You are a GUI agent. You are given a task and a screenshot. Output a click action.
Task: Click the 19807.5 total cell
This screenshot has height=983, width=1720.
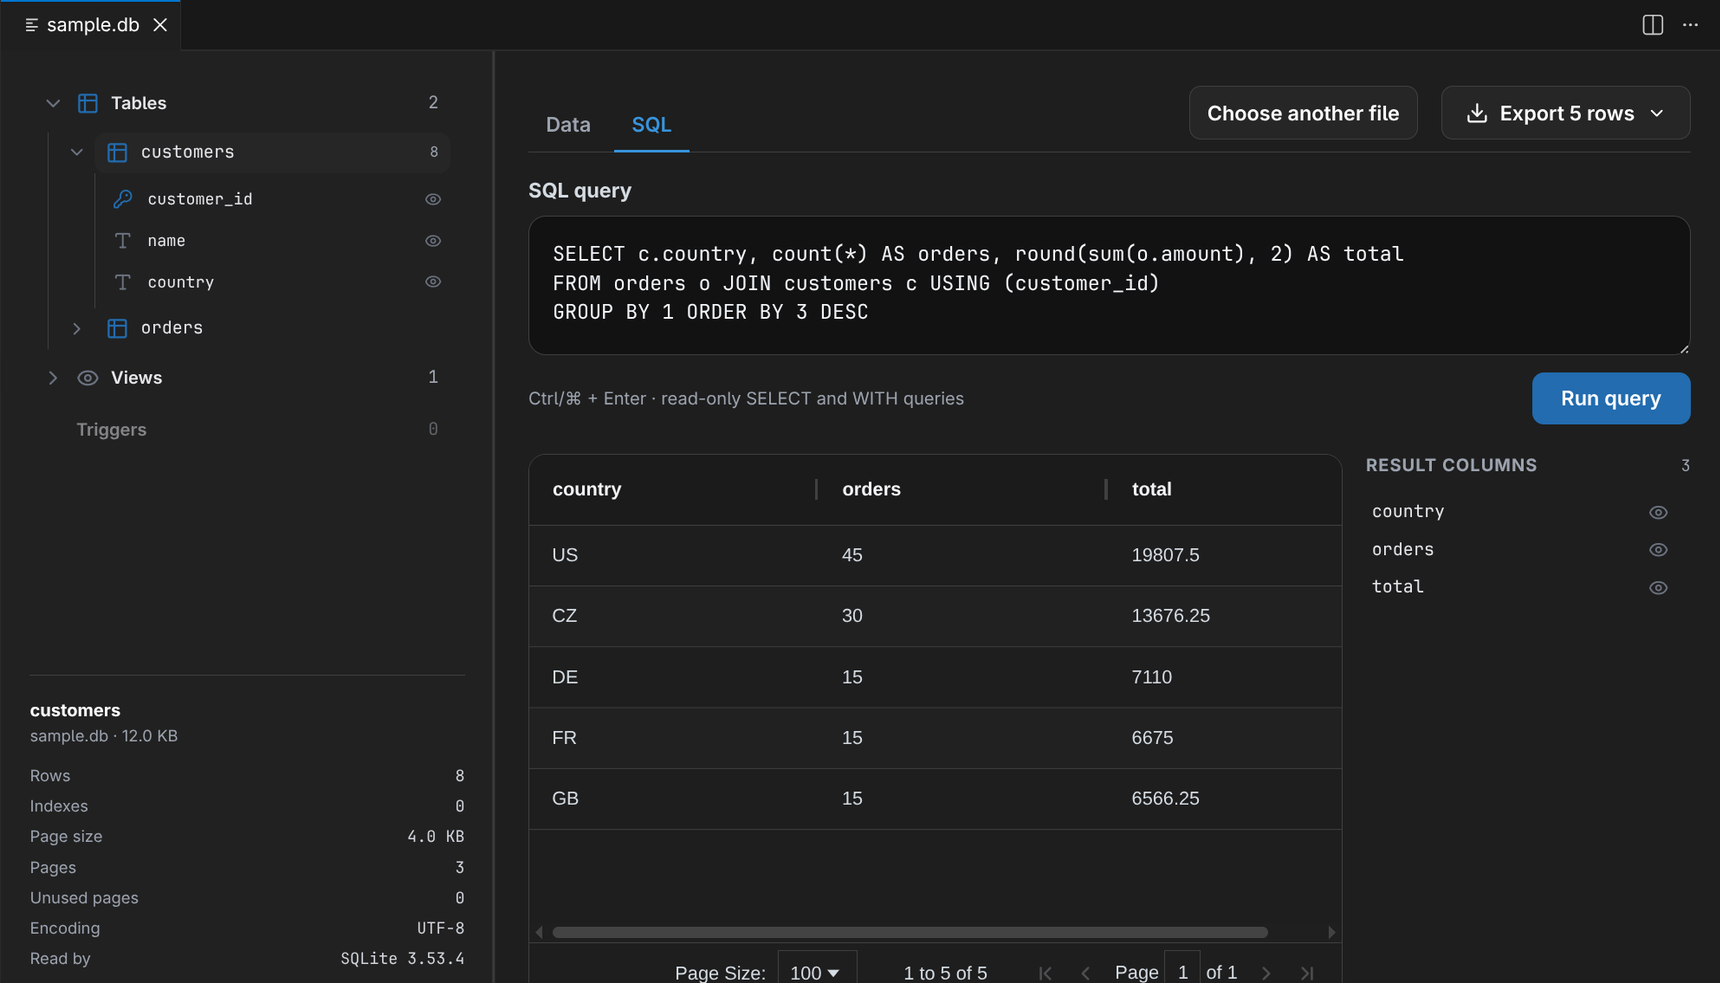tap(1224, 555)
